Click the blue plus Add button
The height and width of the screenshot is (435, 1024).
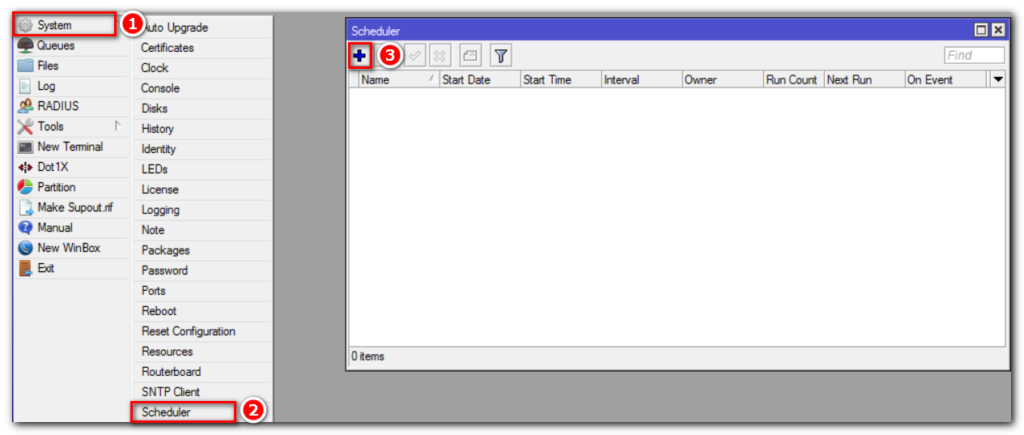pos(360,56)
